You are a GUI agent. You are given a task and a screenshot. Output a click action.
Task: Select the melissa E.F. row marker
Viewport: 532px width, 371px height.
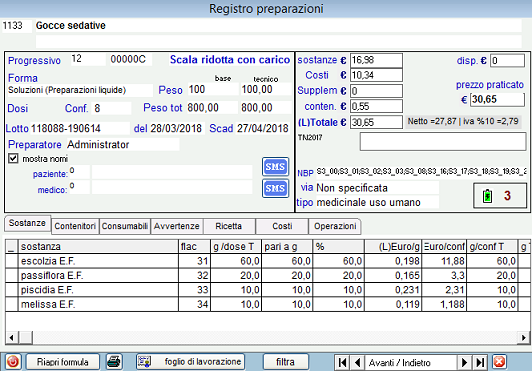point(12,304)
